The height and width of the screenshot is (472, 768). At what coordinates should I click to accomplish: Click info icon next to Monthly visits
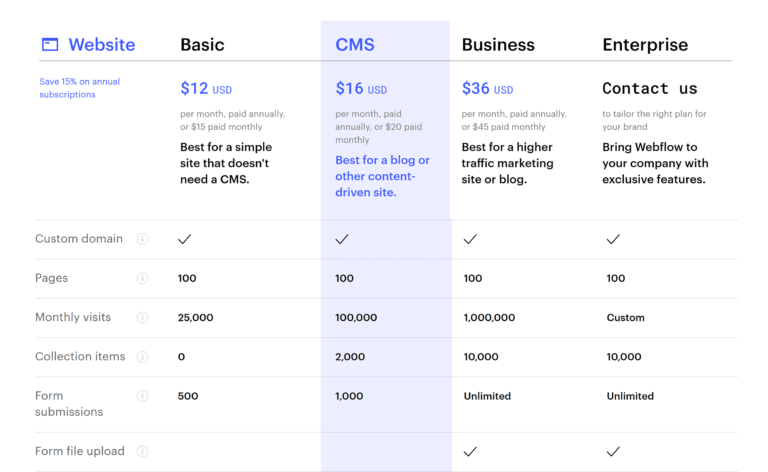(142, 317)
